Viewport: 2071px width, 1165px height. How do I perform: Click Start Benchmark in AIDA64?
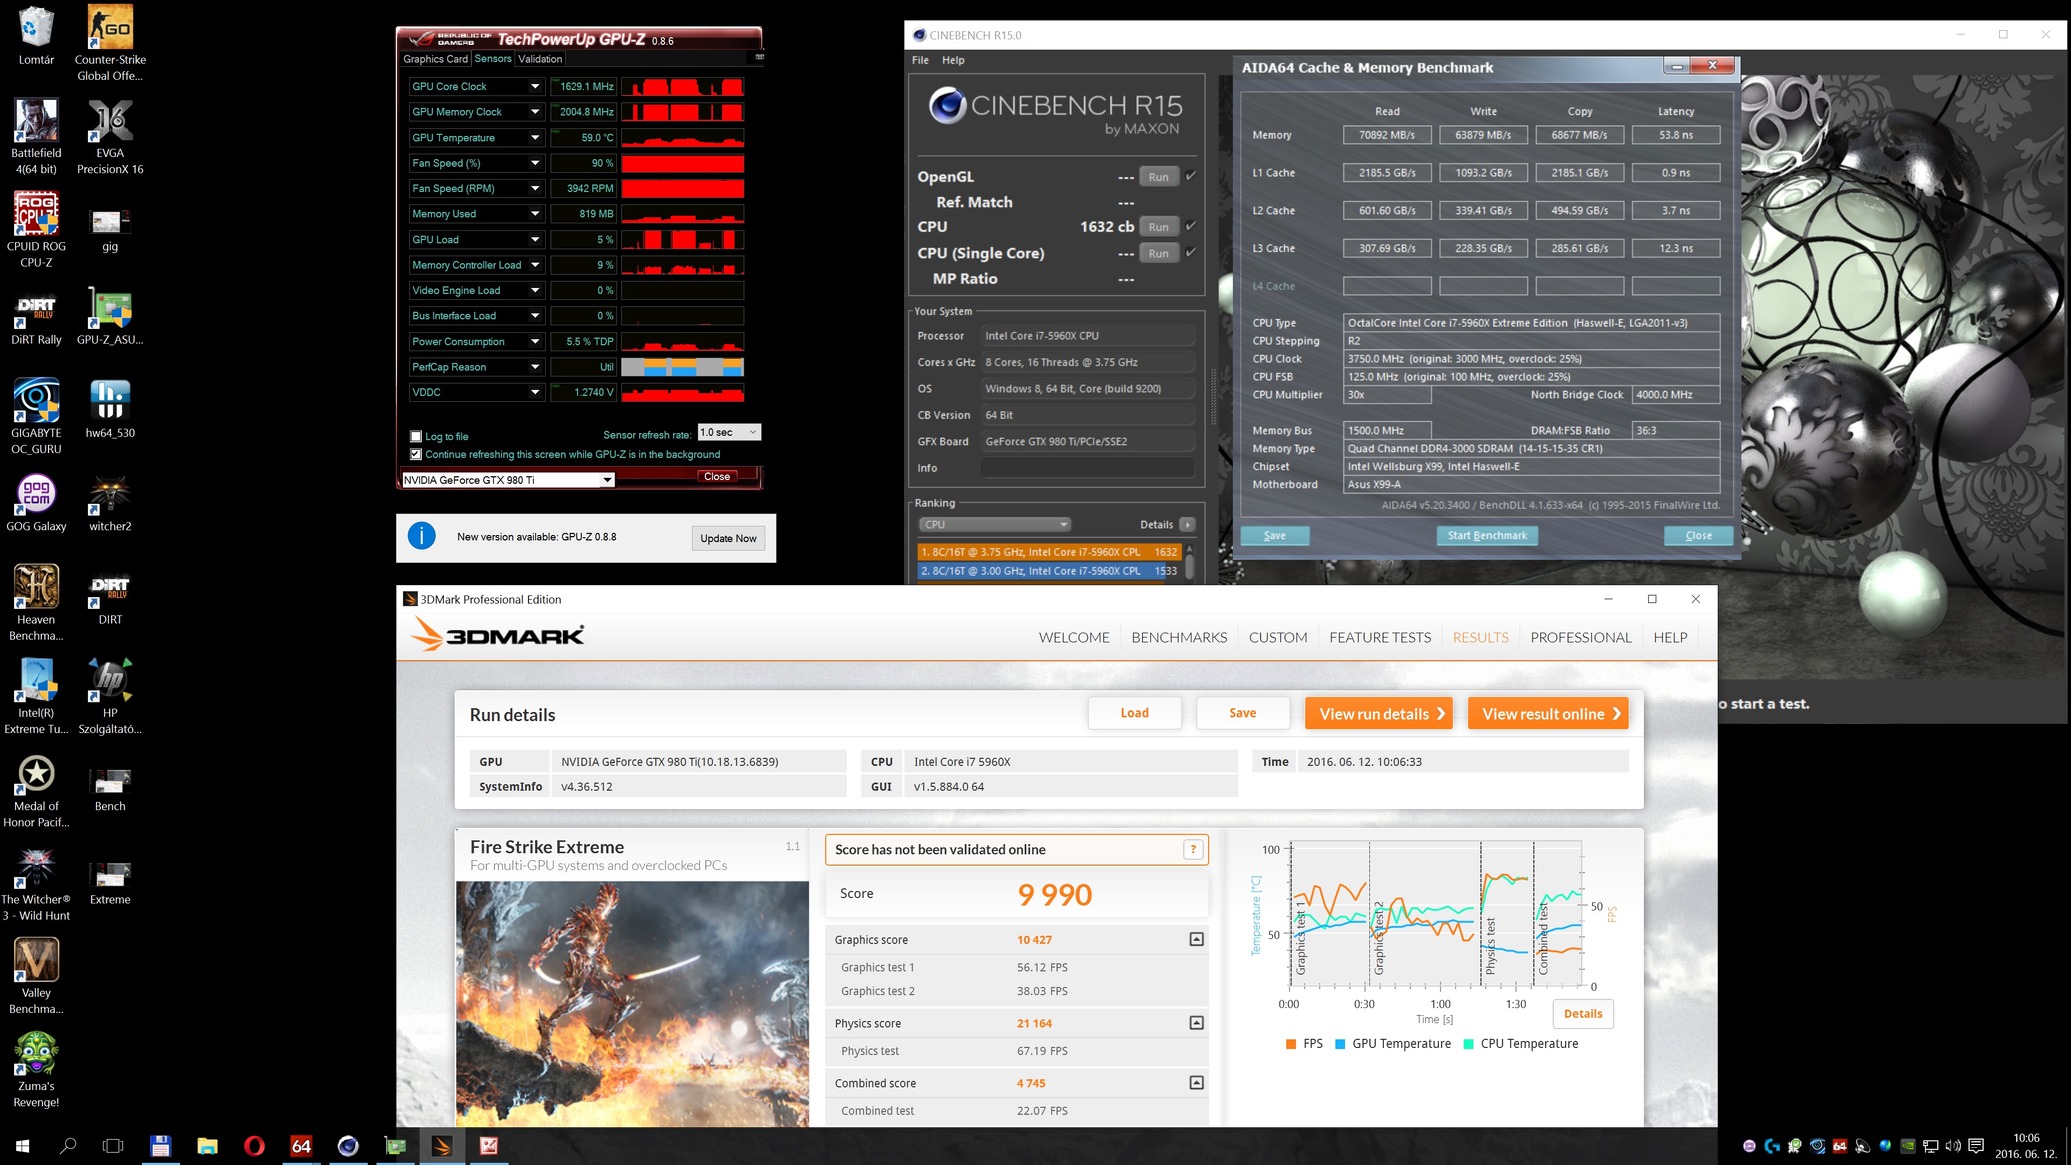pos(1487,536)
